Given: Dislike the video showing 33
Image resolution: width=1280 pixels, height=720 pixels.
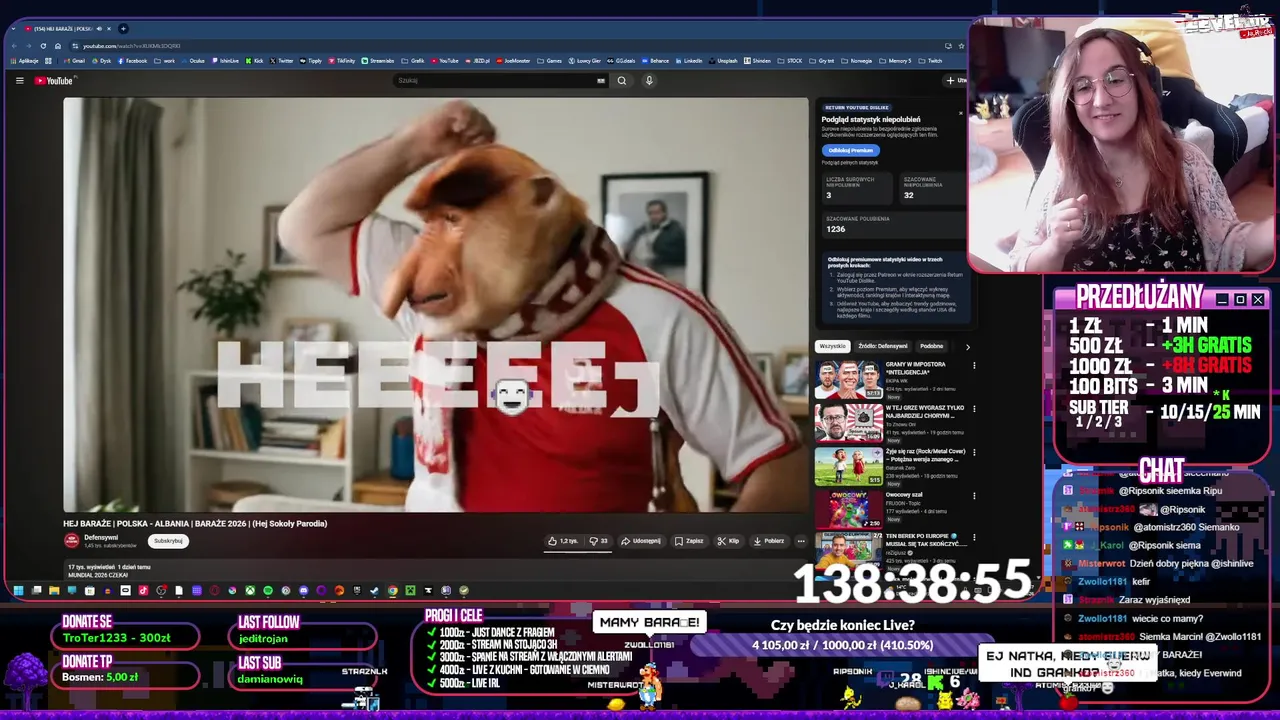Looking at the screenshot, I should click(x=599, y=541).
